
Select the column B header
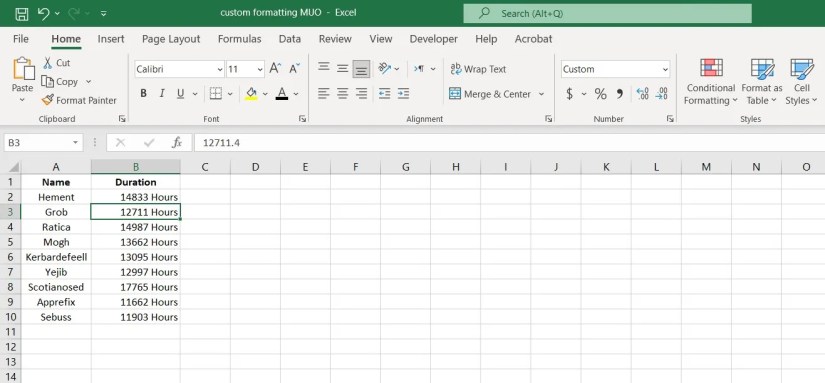pos(136,167)
